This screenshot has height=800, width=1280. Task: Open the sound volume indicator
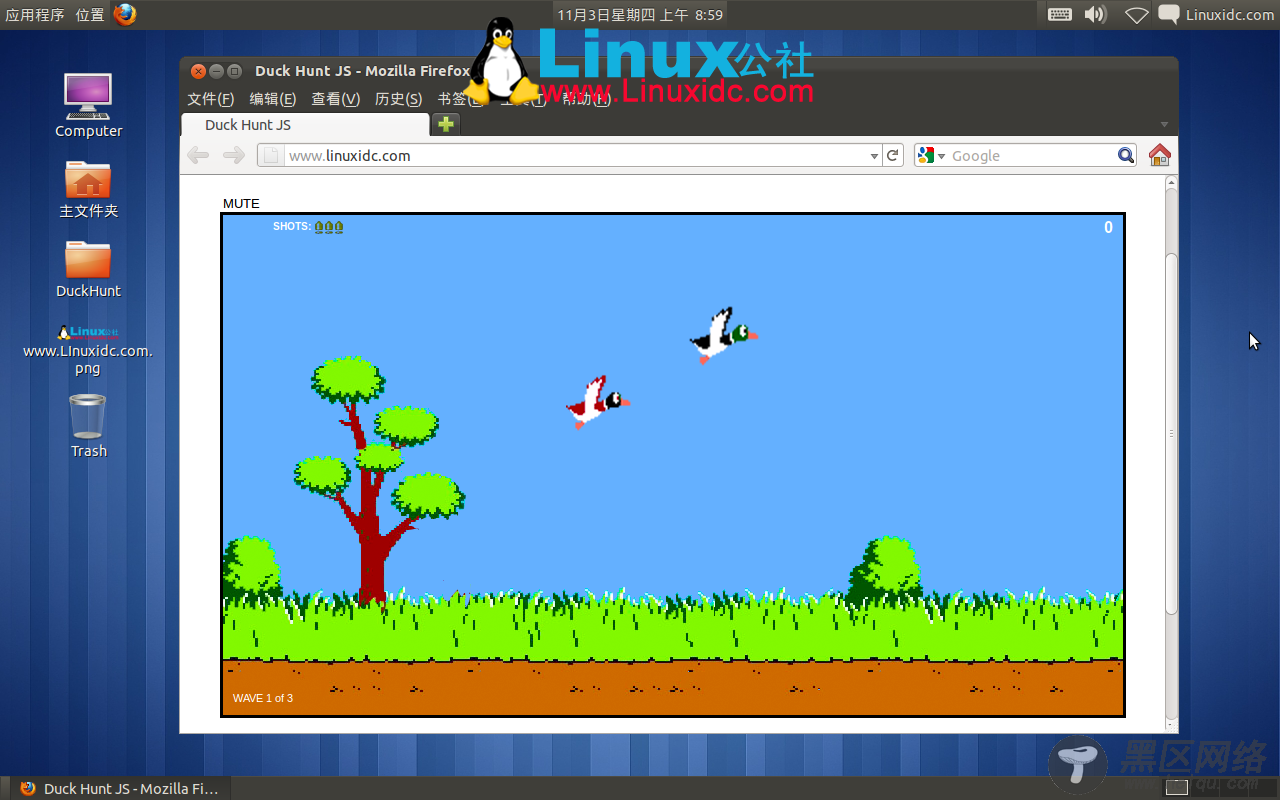point(1096,14)
